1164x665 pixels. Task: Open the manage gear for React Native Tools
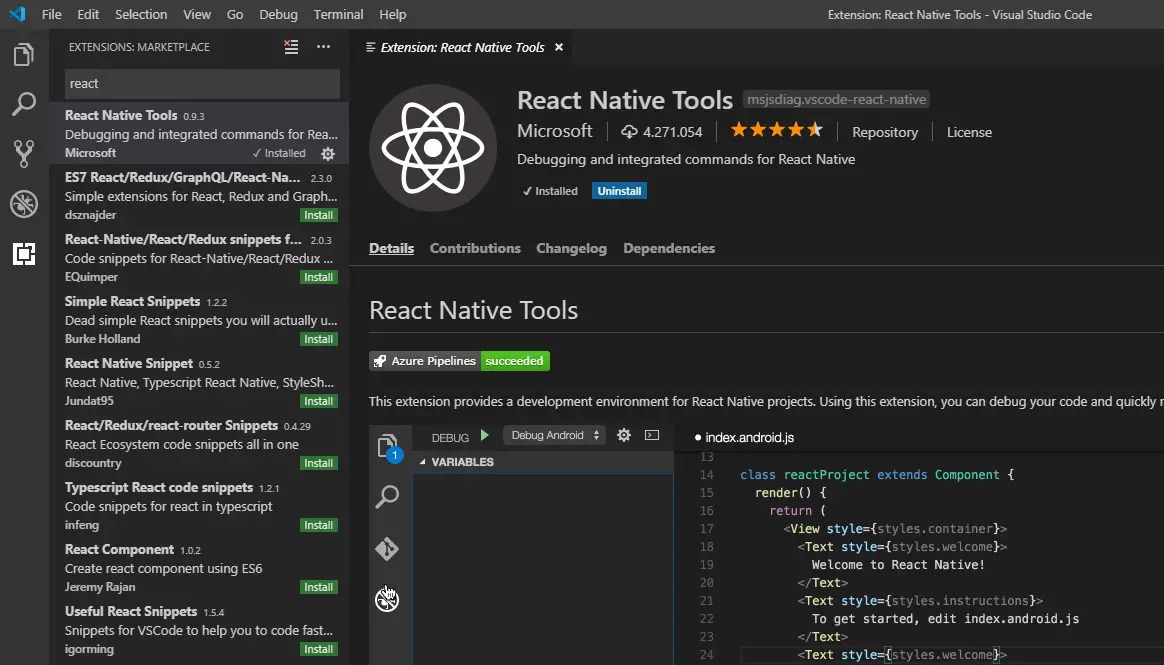327,153
